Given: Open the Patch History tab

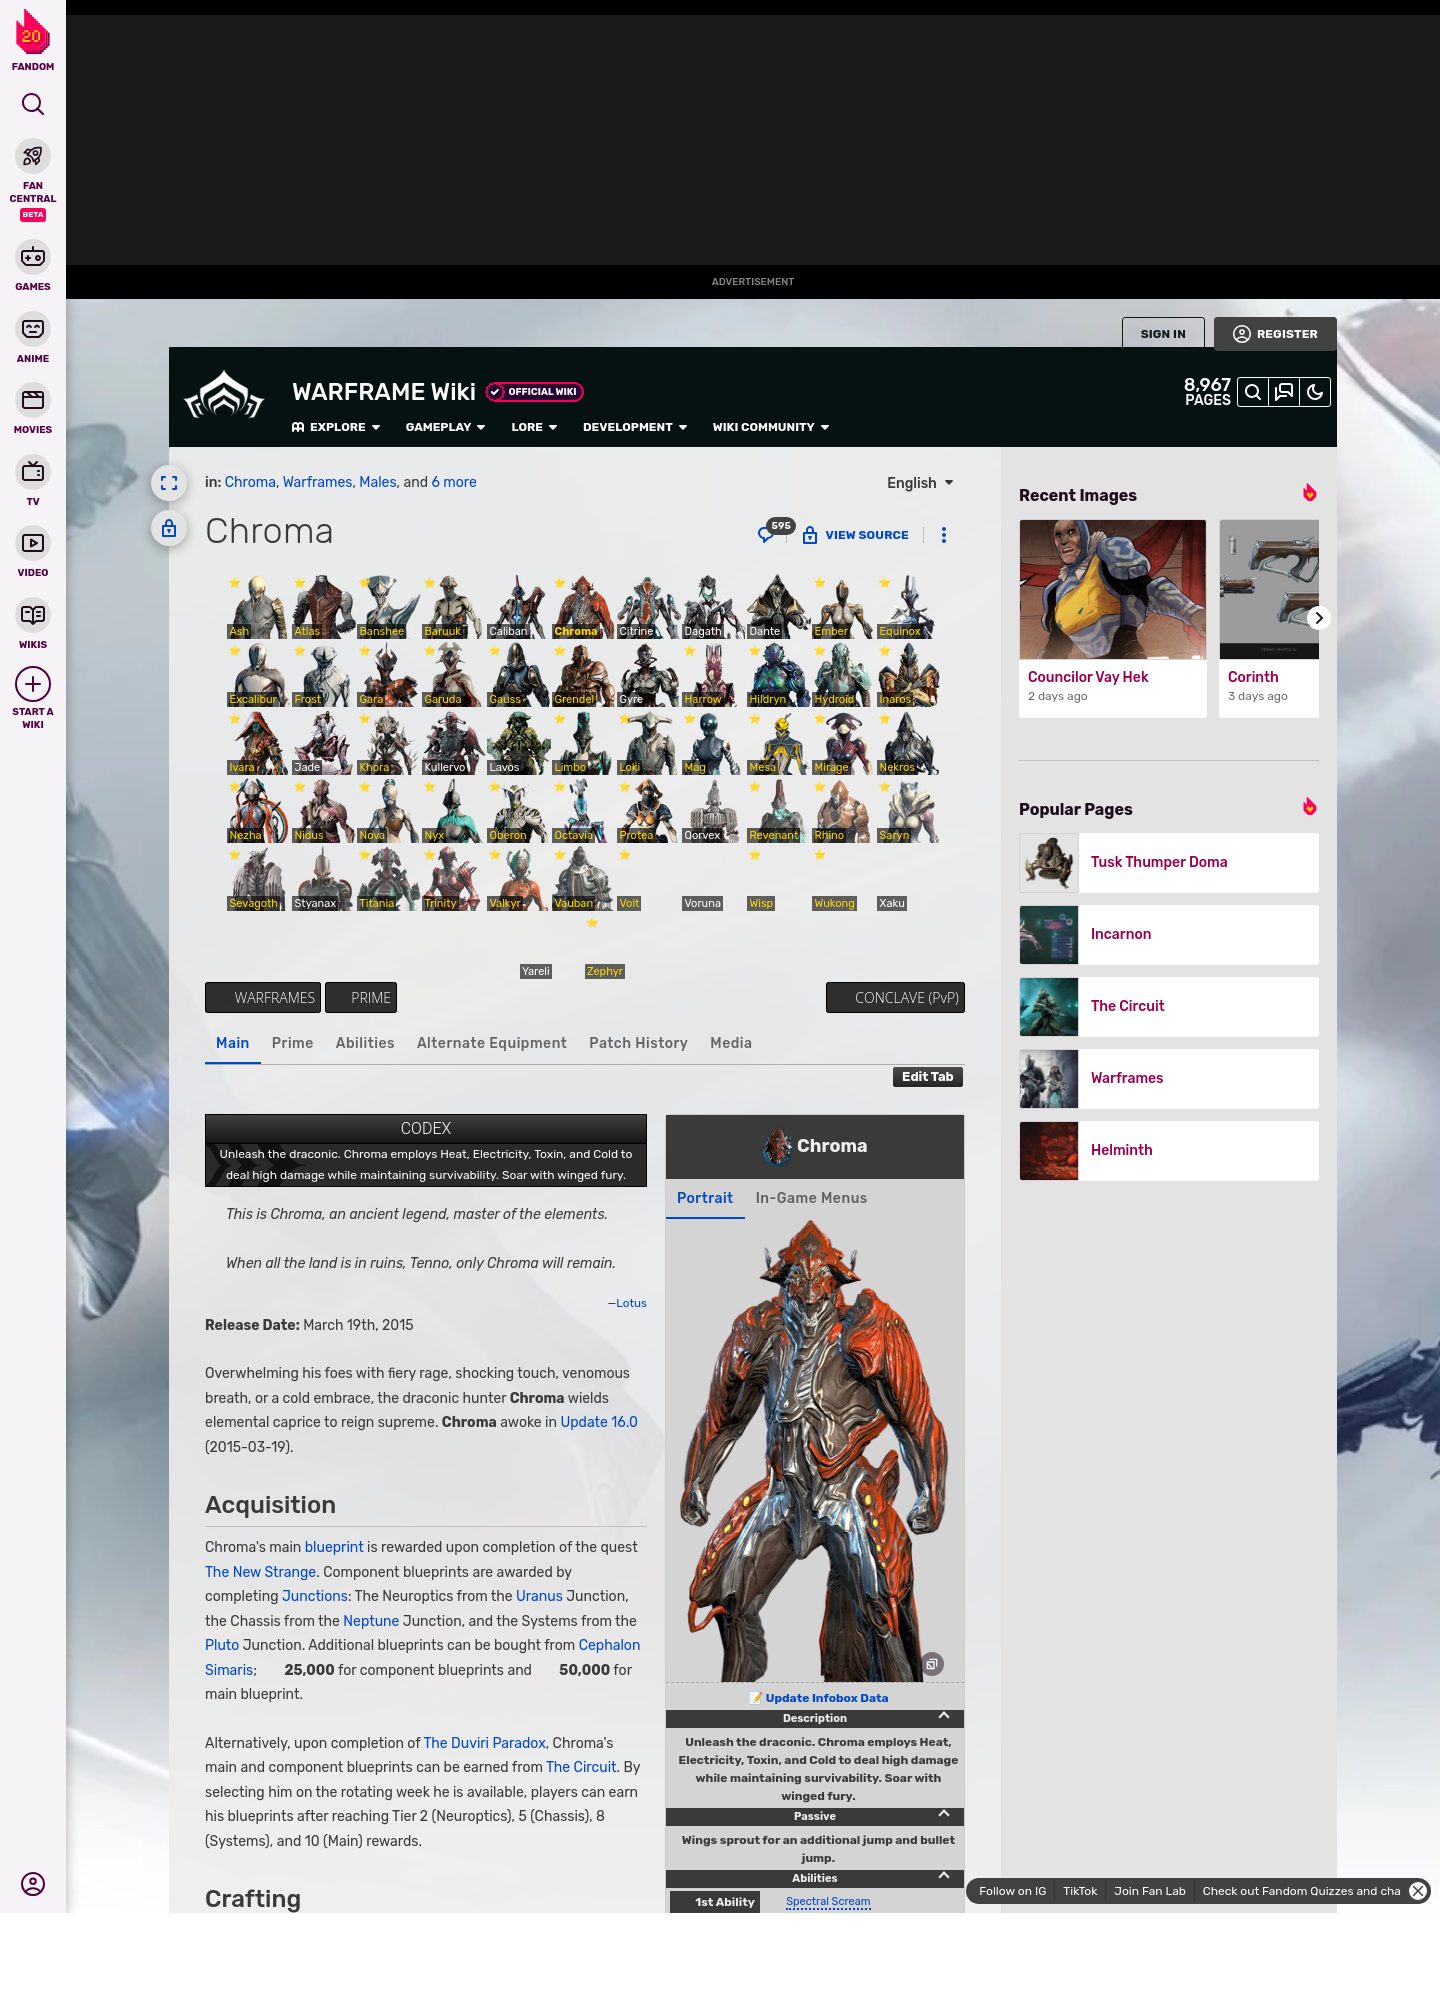Looking at the screenshot, I should click(638, 1043).
